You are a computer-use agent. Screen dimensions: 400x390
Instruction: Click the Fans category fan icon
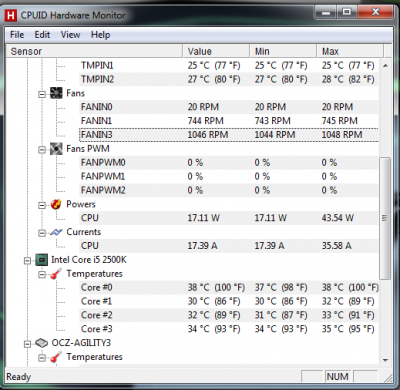pyautogui.click(x=56, y=93)
